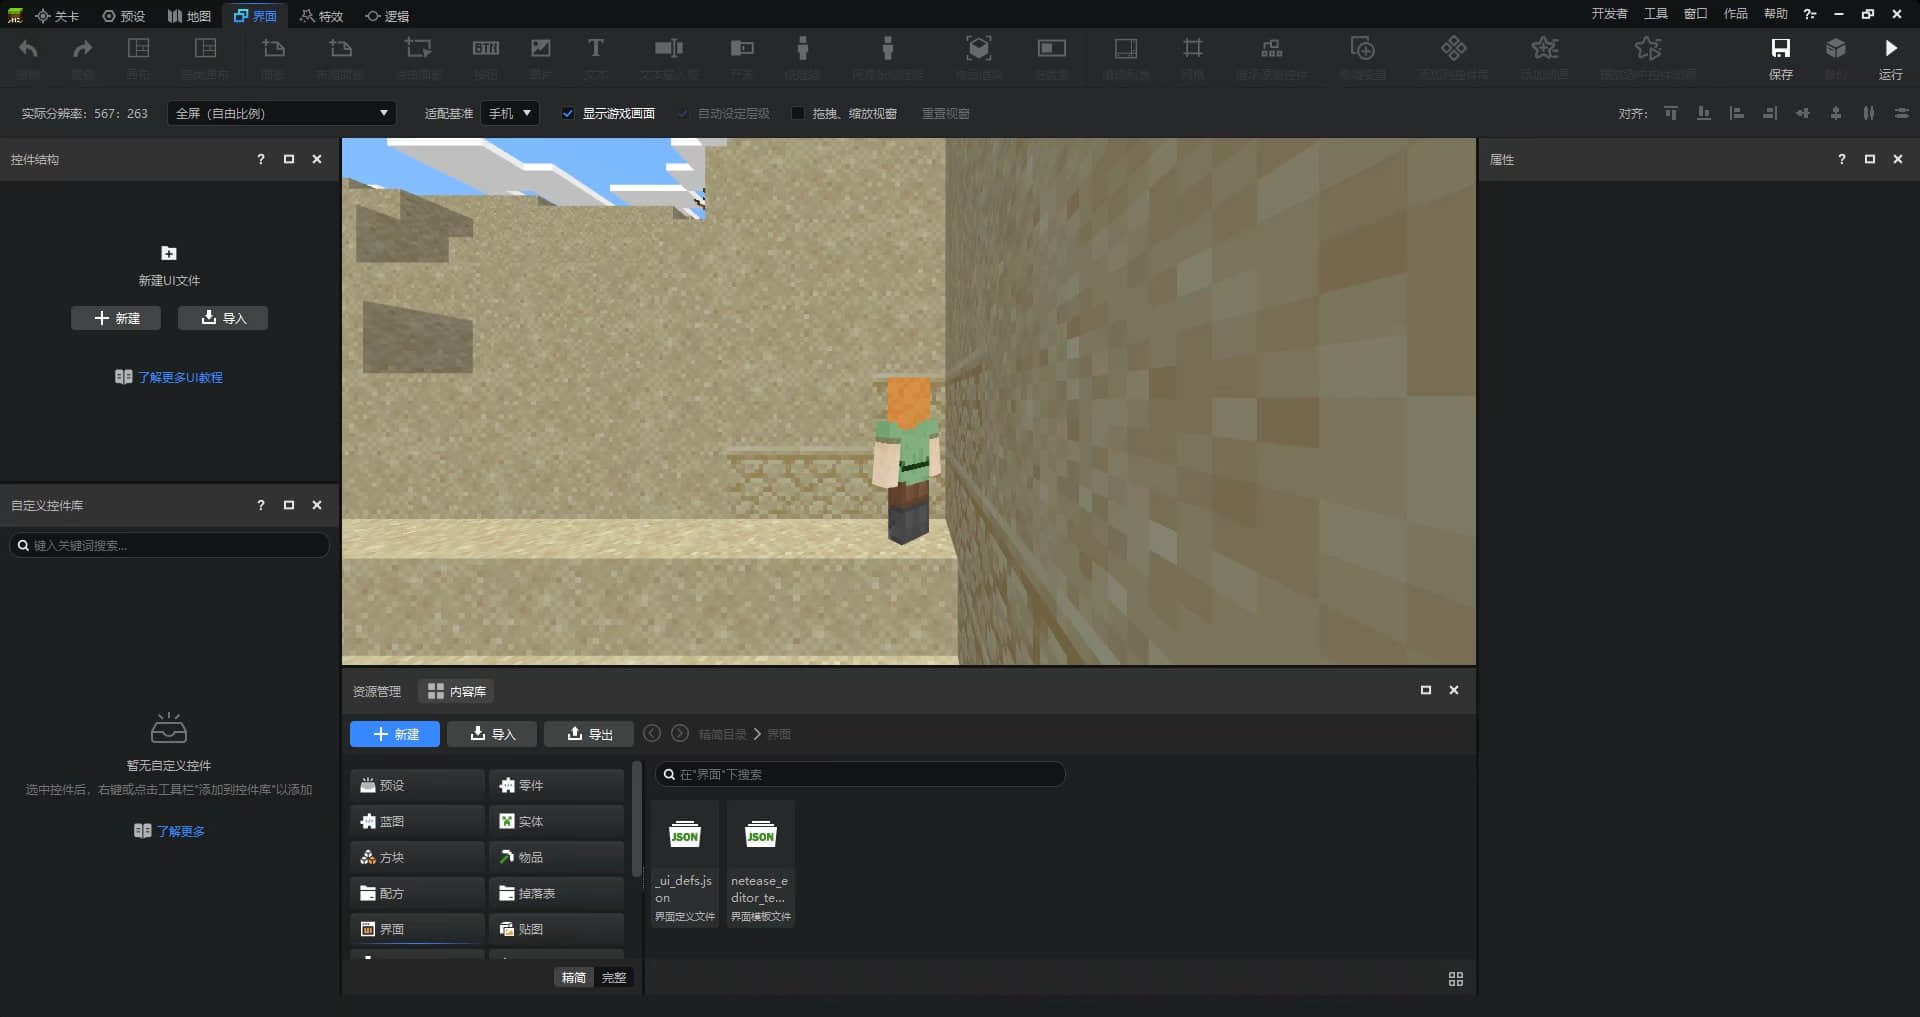Open help for custom widget library panel
The image size is (1920, 1017).
(x=261, y=505)
